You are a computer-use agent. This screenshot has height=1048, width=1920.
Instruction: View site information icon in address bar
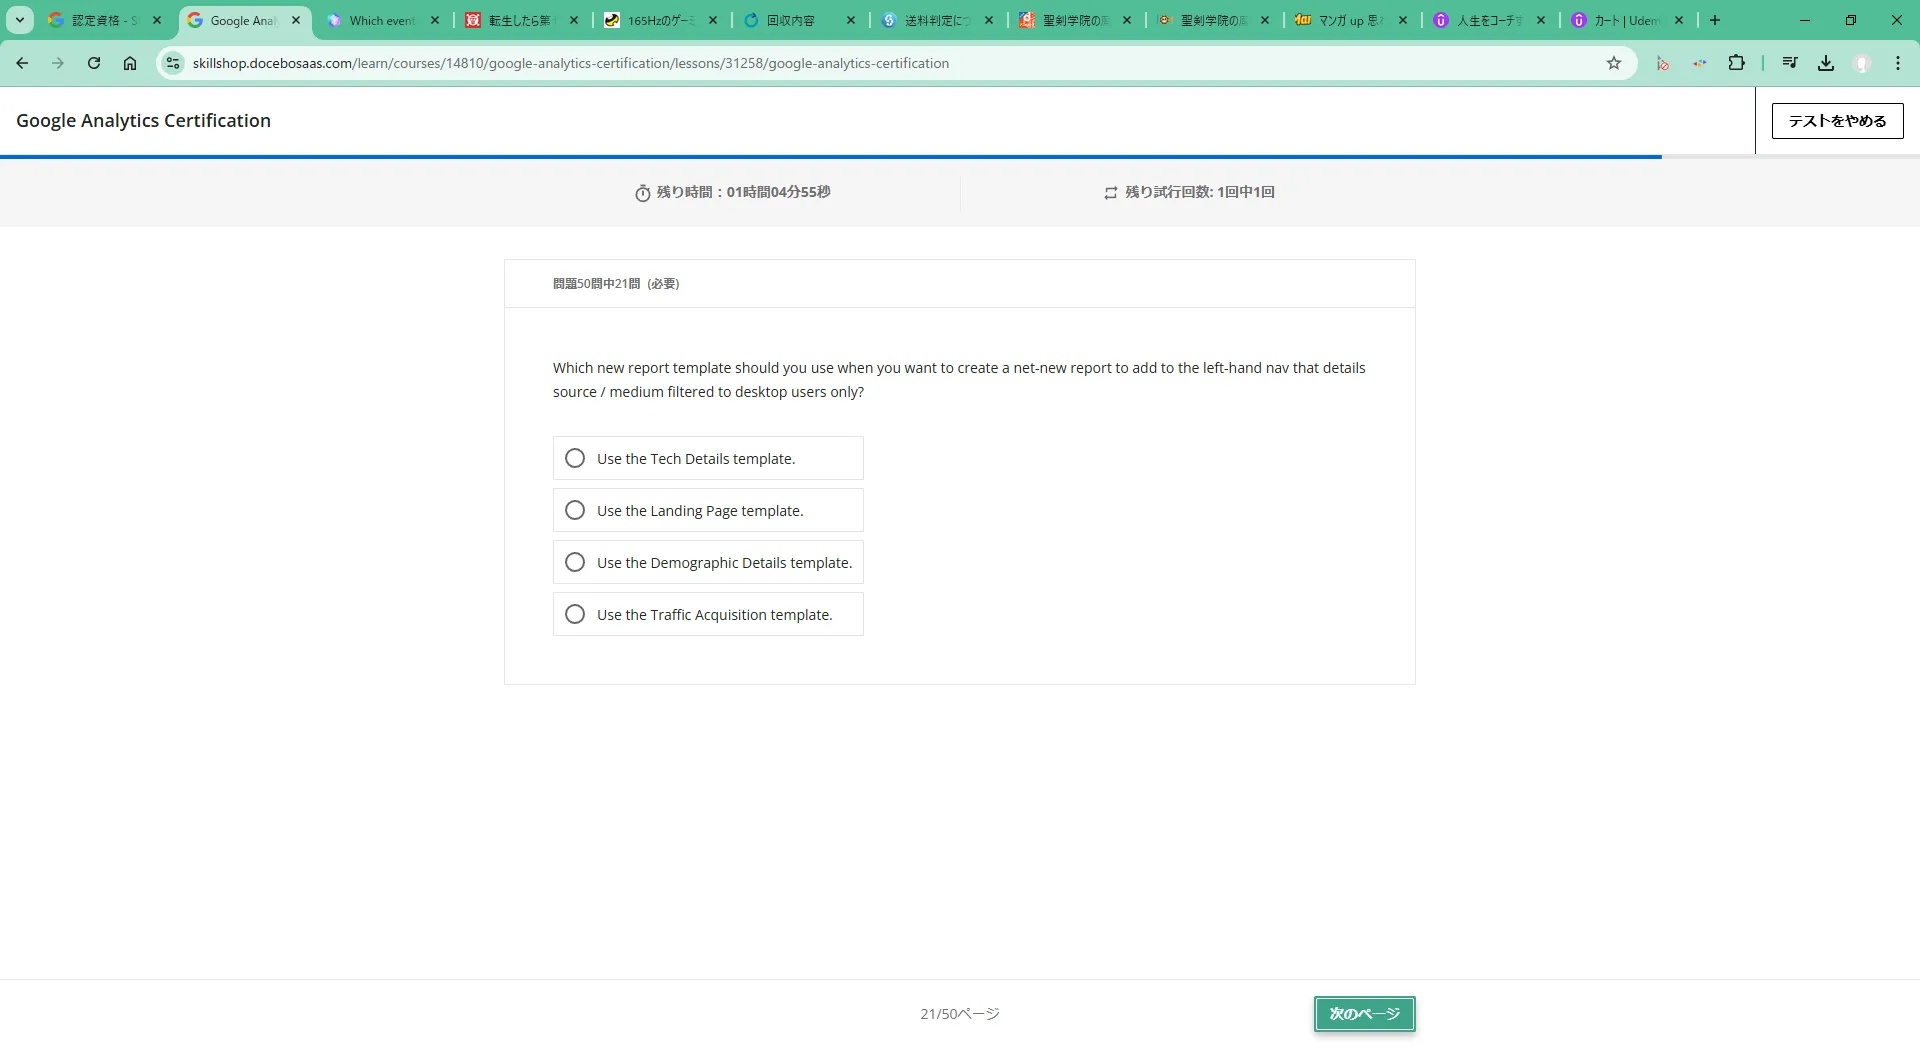click(173, 63)
